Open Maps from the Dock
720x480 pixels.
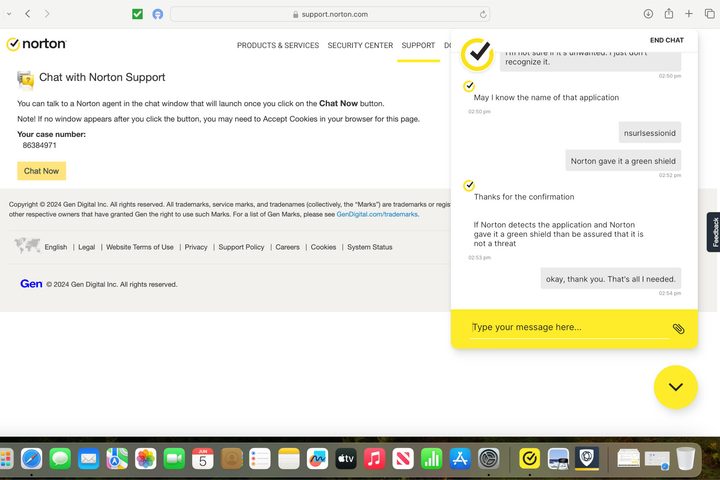tap(117, 458)
